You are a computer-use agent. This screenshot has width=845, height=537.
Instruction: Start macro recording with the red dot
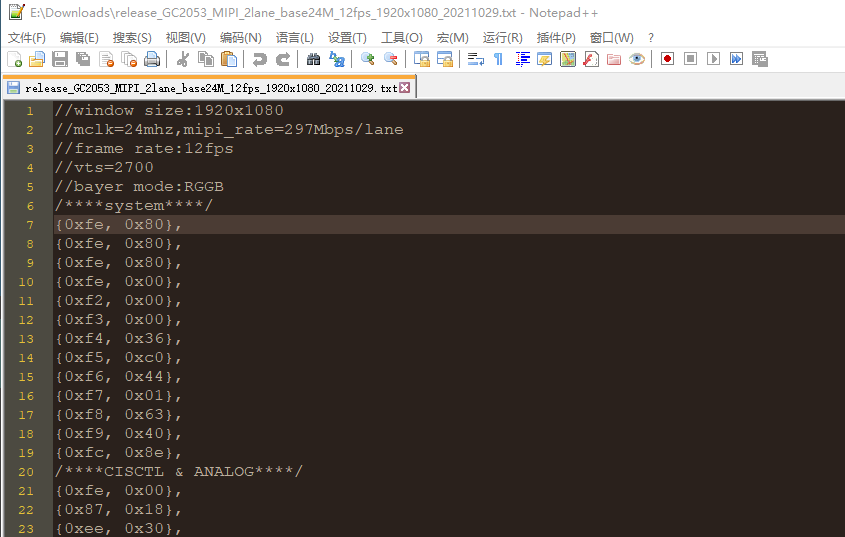click(667, 59)
